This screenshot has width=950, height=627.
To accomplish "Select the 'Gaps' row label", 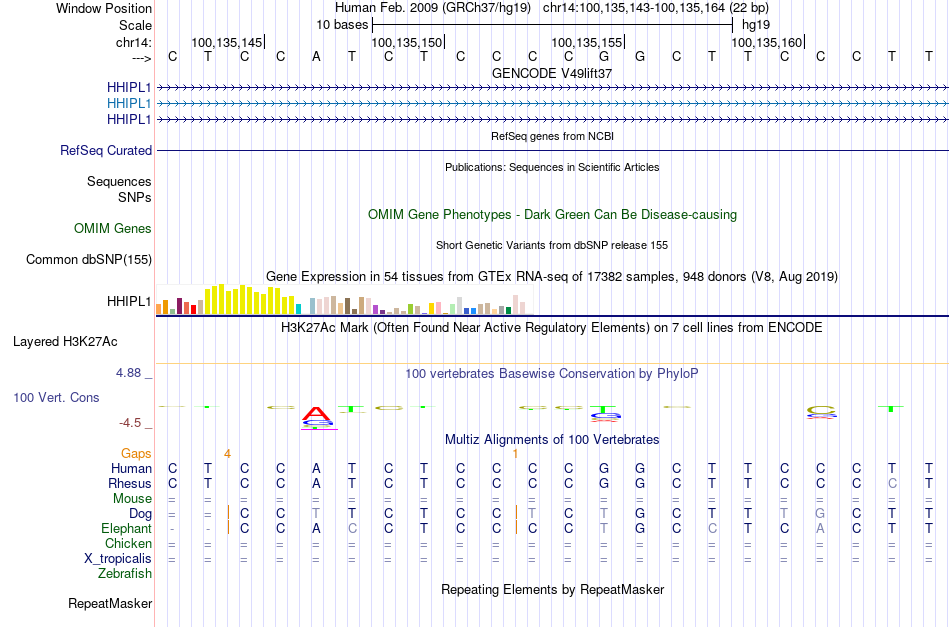I will click(x=136, y=453).
